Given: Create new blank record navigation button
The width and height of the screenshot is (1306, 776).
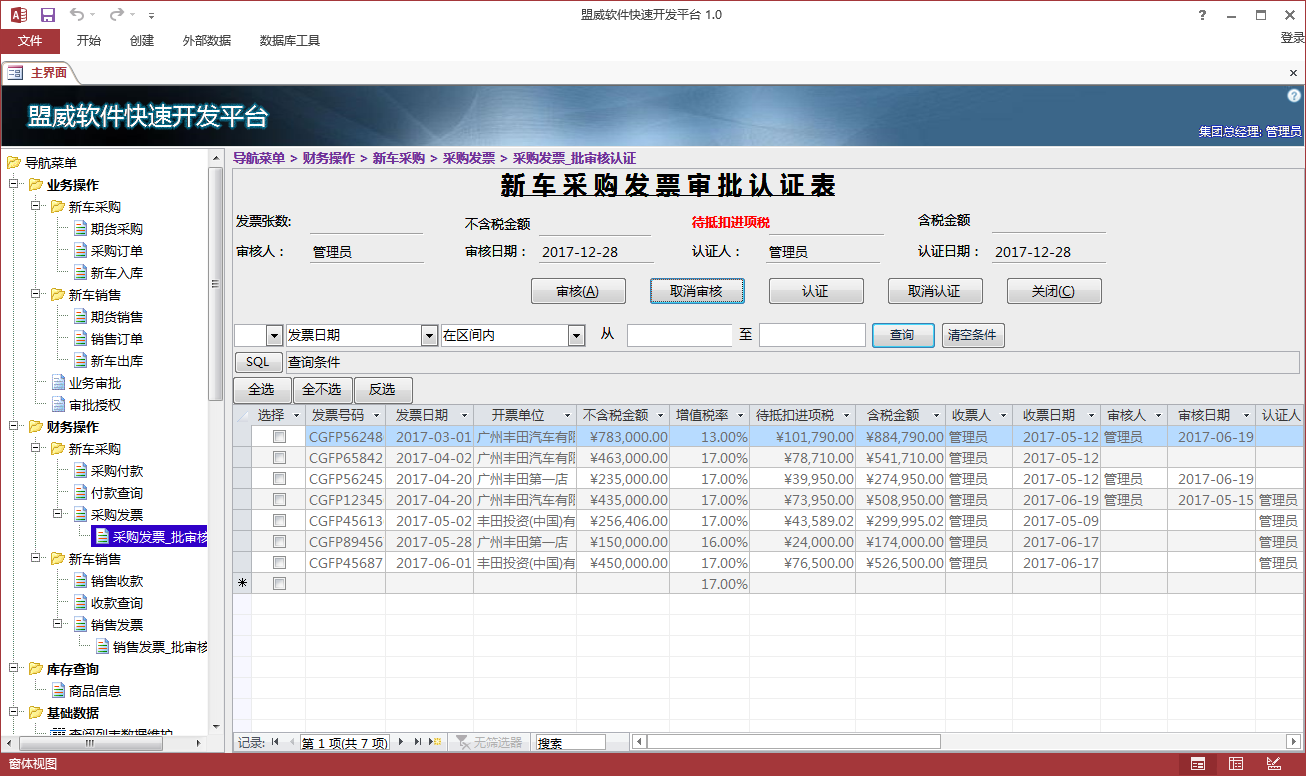Looking at the screenshot, I should click(436, 742).
